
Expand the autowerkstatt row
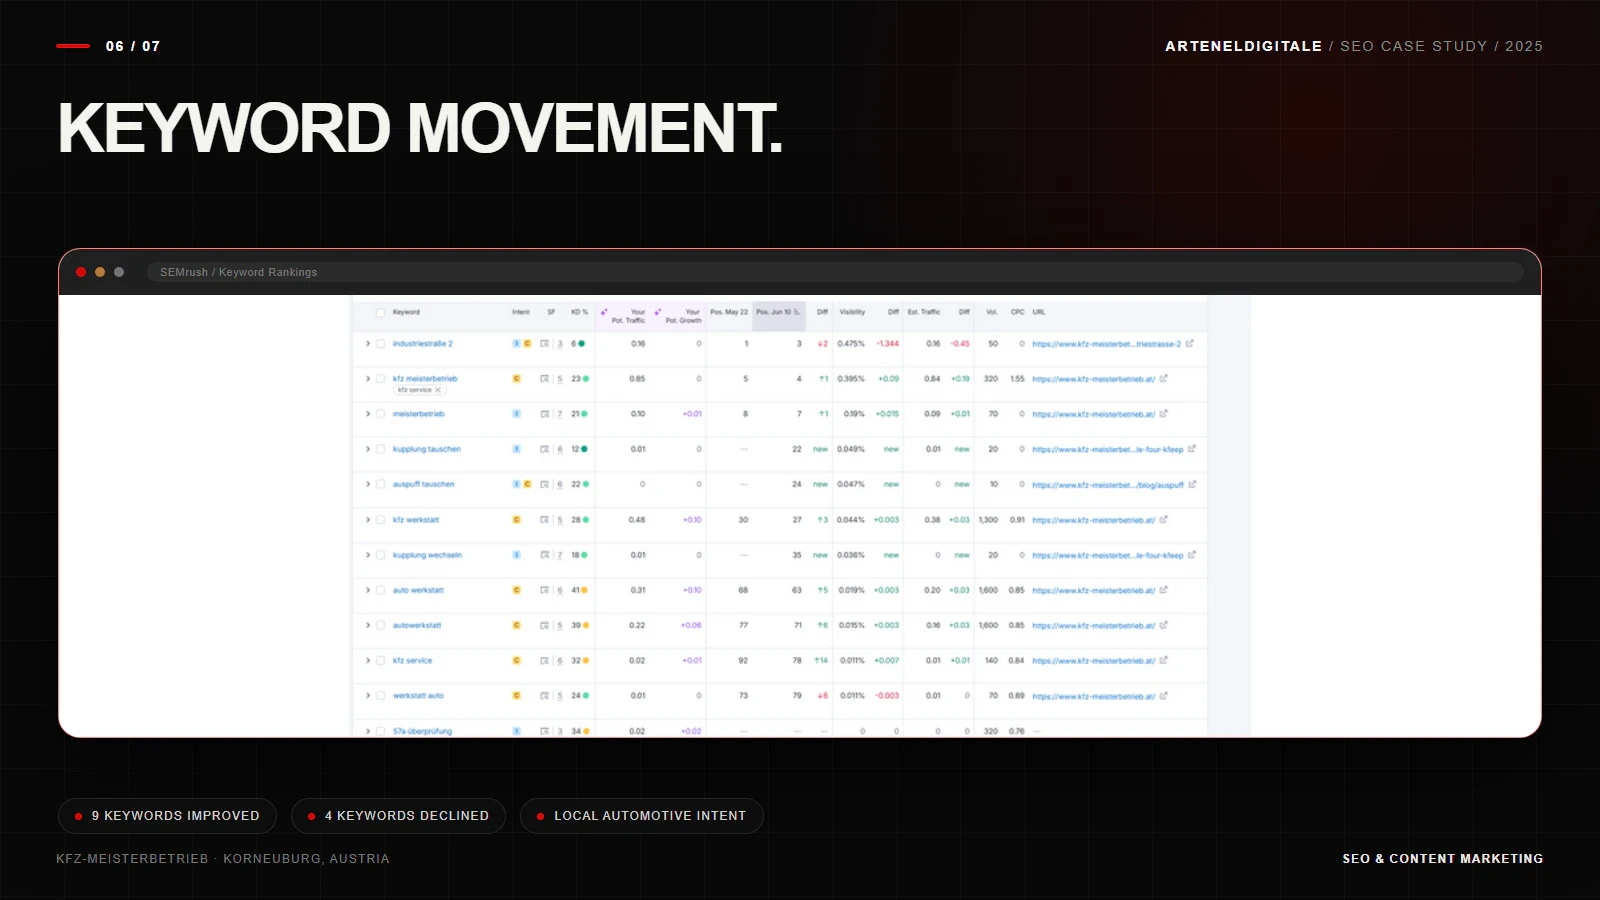tap(368, 625)
